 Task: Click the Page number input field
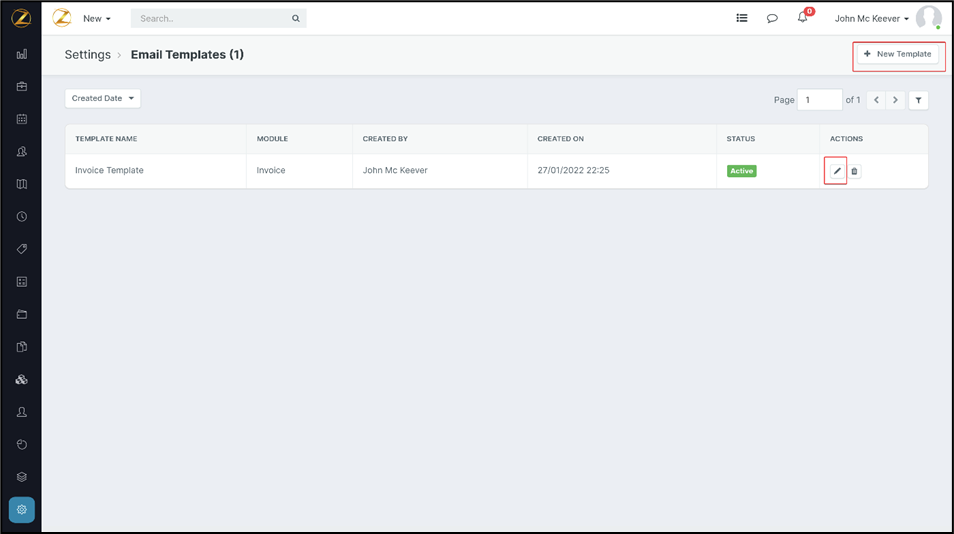[x=820, y=100]
